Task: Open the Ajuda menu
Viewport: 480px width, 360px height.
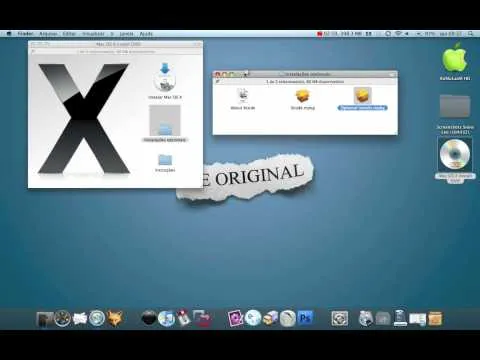Action: [x=146, y=34]
